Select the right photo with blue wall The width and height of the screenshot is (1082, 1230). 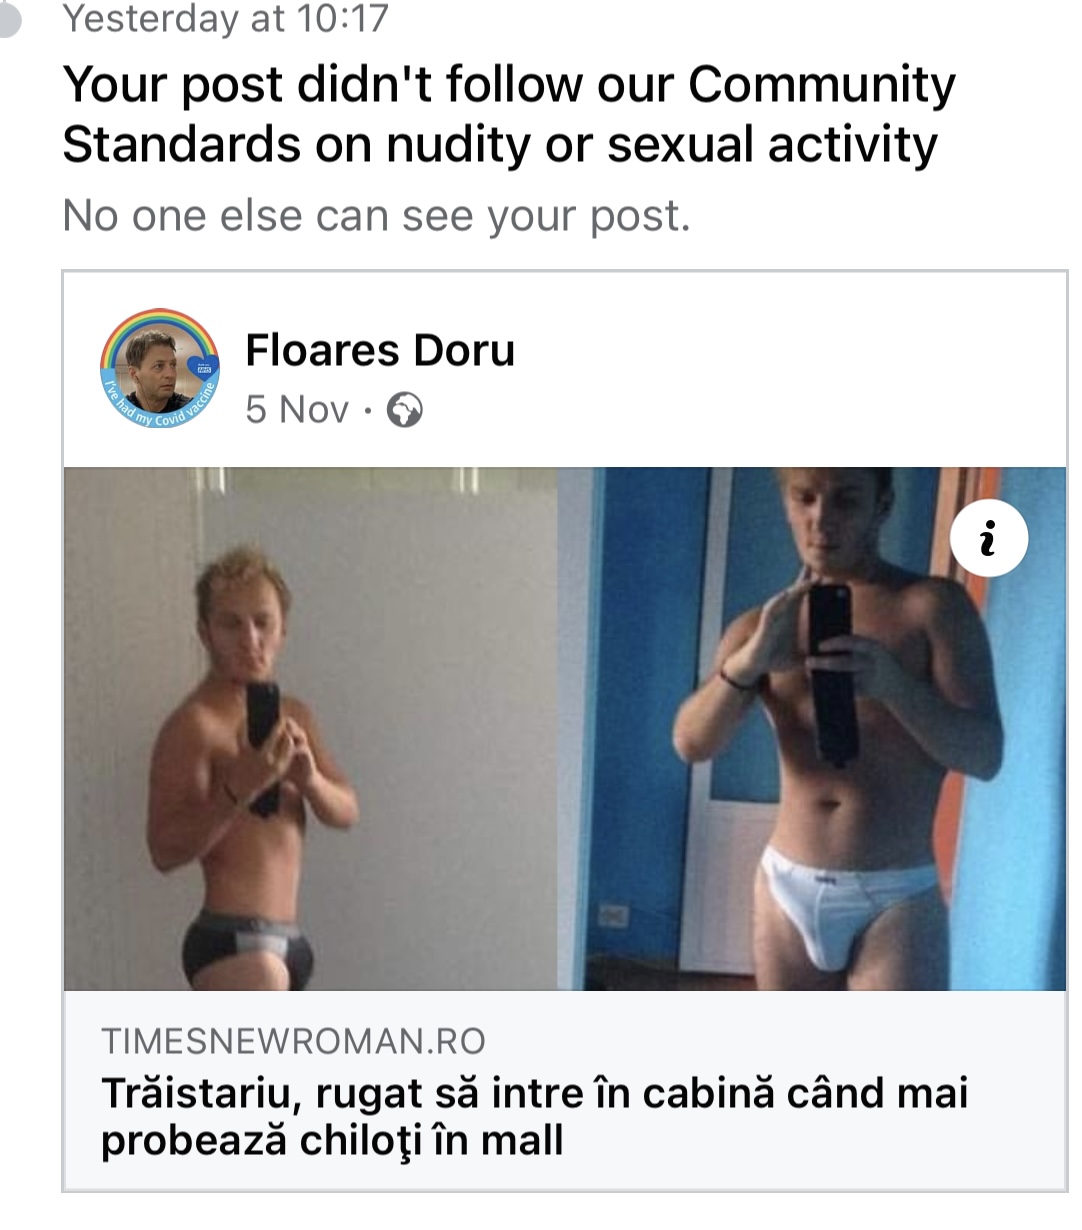[x=811, y=729]
